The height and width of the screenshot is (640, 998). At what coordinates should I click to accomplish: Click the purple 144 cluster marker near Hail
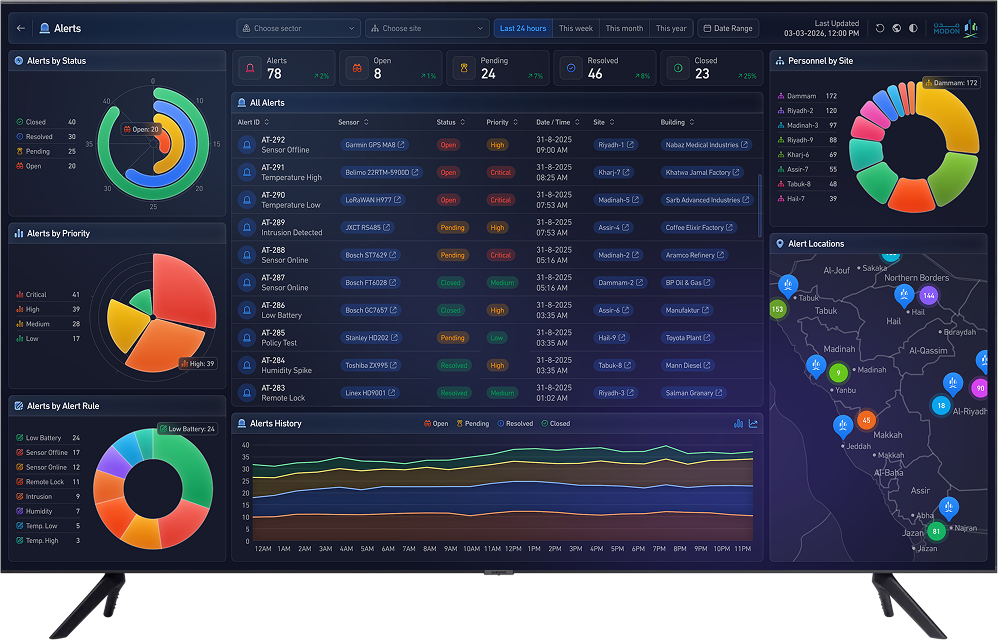[x=929, y=295]
